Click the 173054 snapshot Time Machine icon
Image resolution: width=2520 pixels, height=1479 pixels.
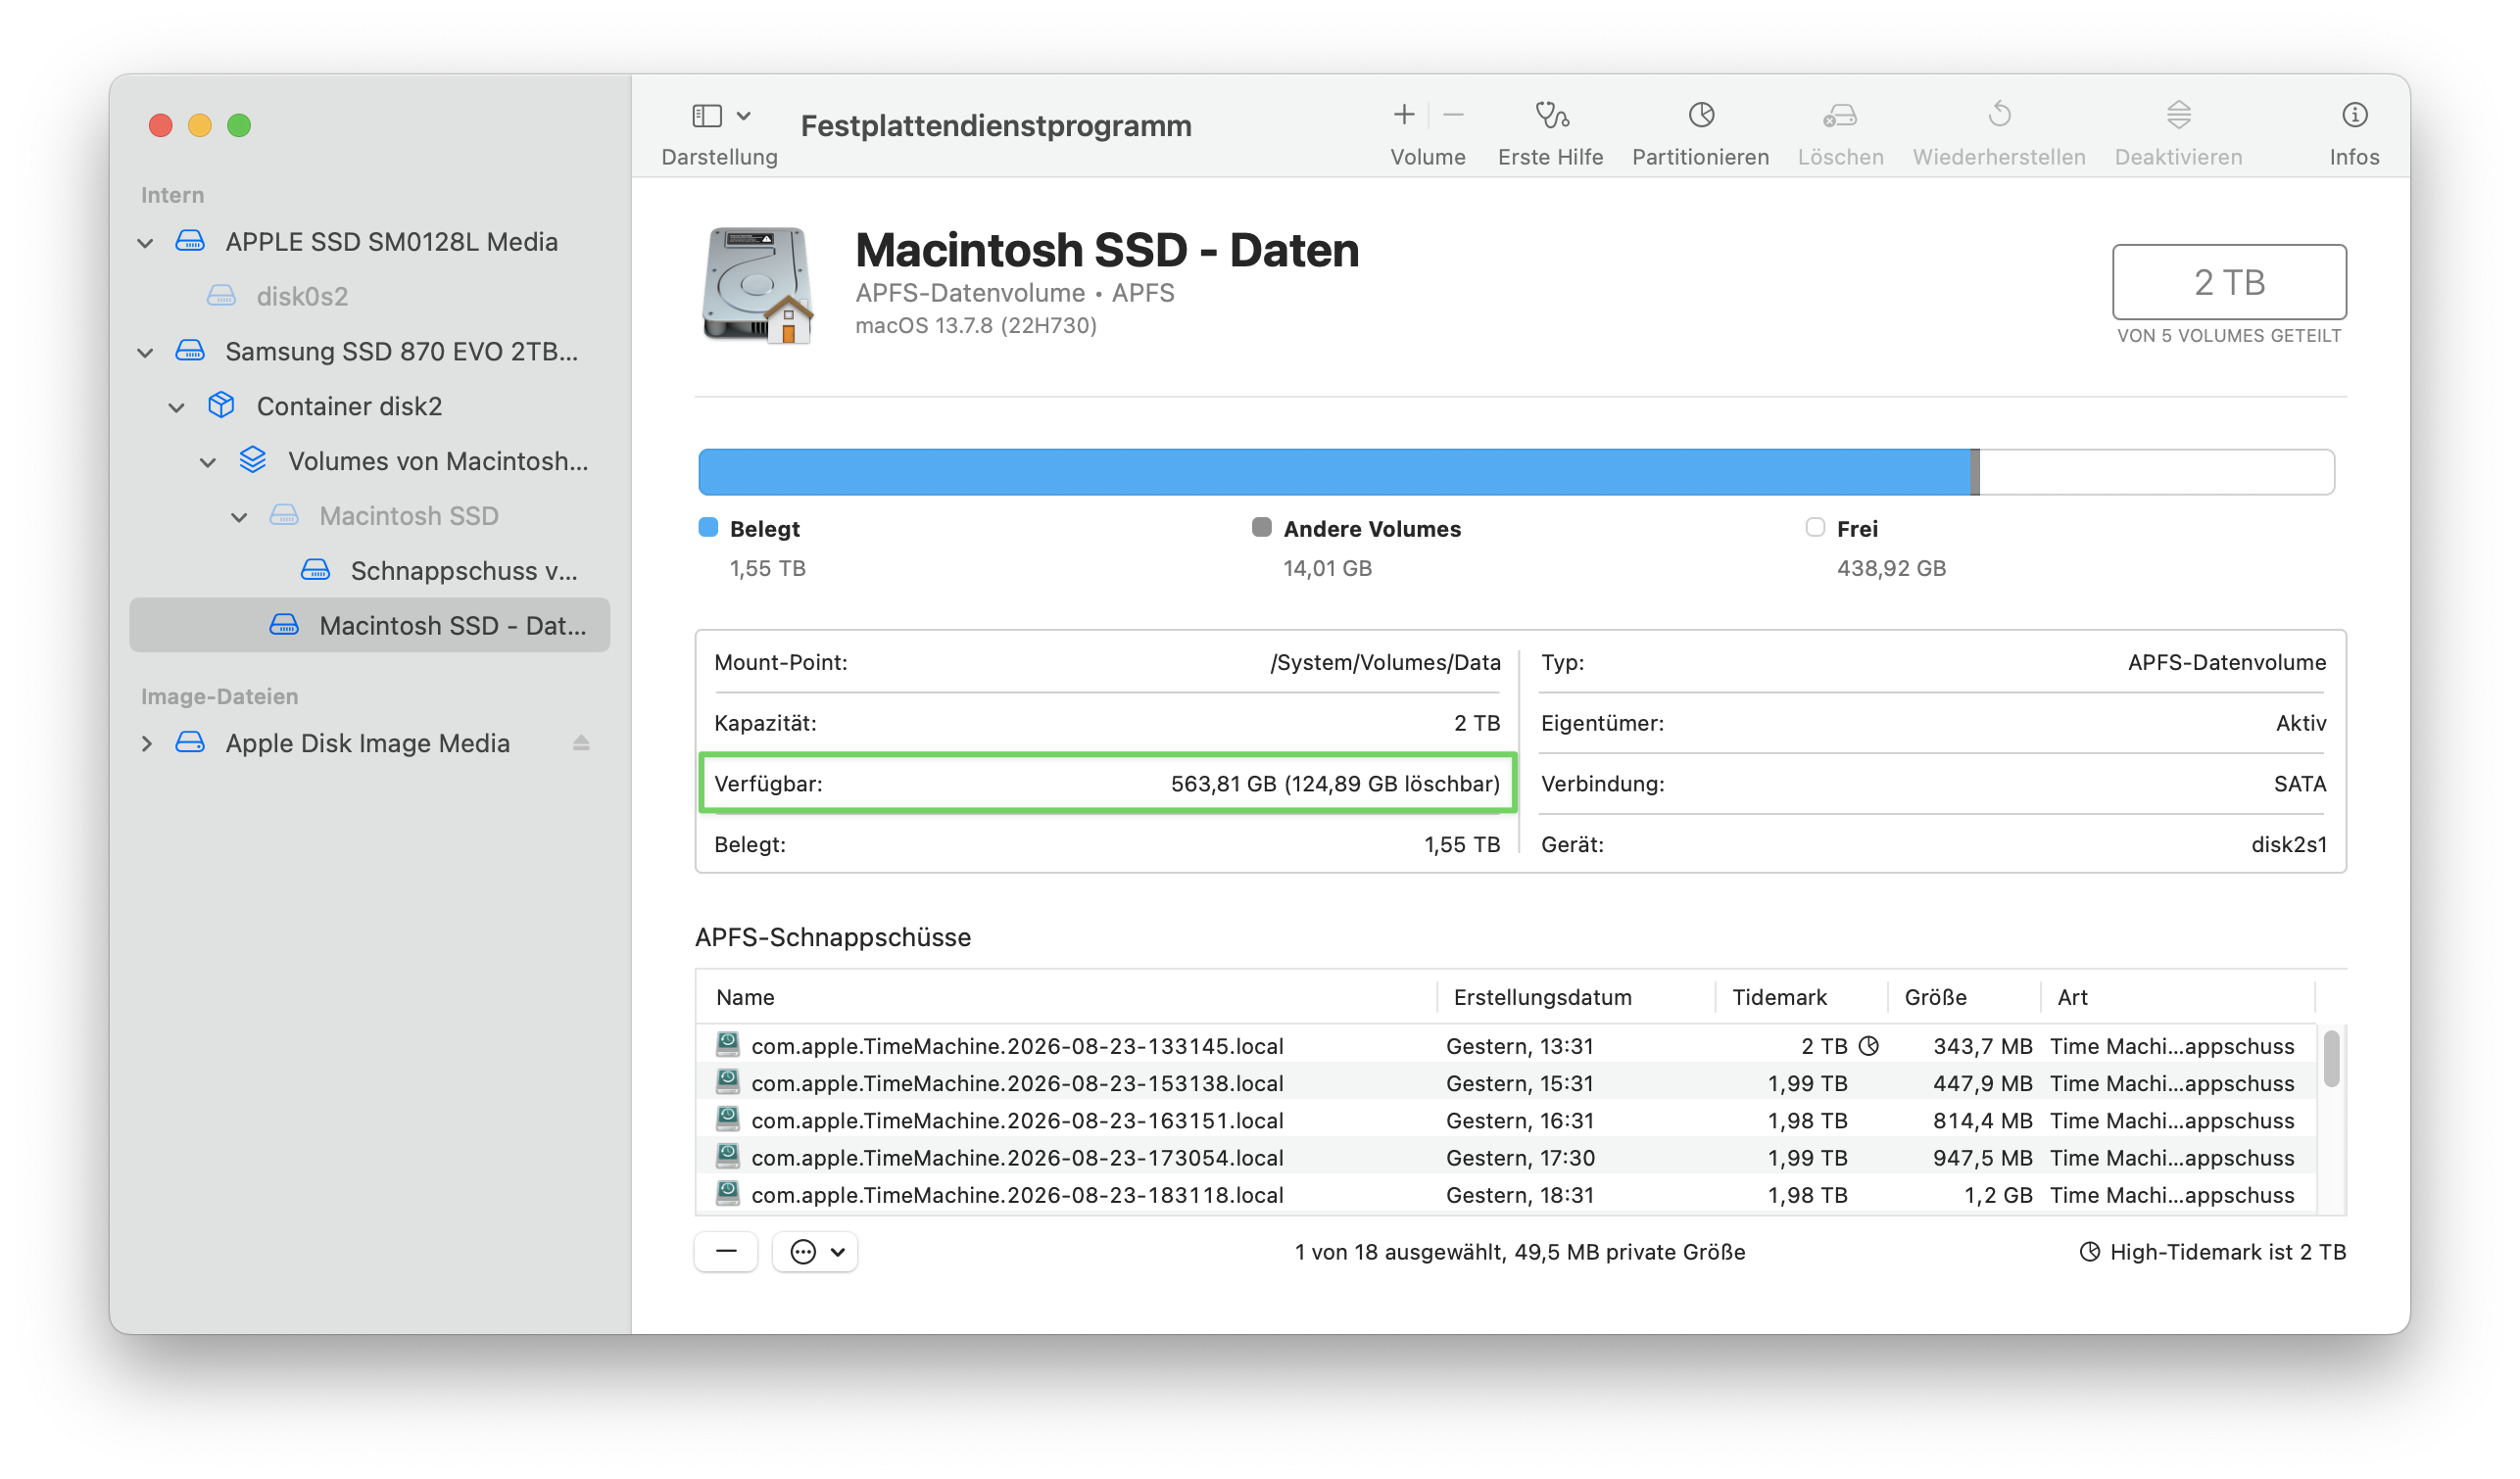[728, 1156]
